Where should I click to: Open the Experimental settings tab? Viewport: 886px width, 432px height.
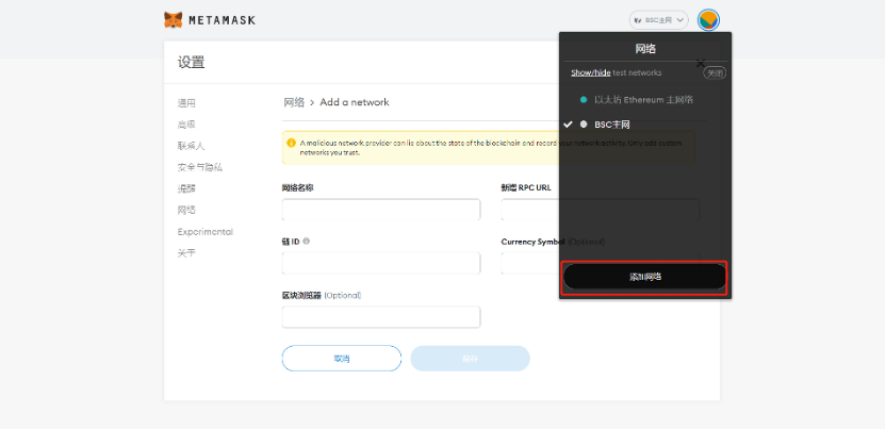[205, 232]
